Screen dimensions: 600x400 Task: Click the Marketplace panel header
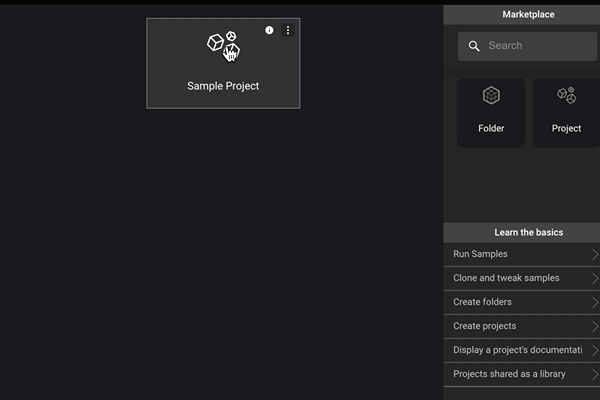[x=521, y=14]
